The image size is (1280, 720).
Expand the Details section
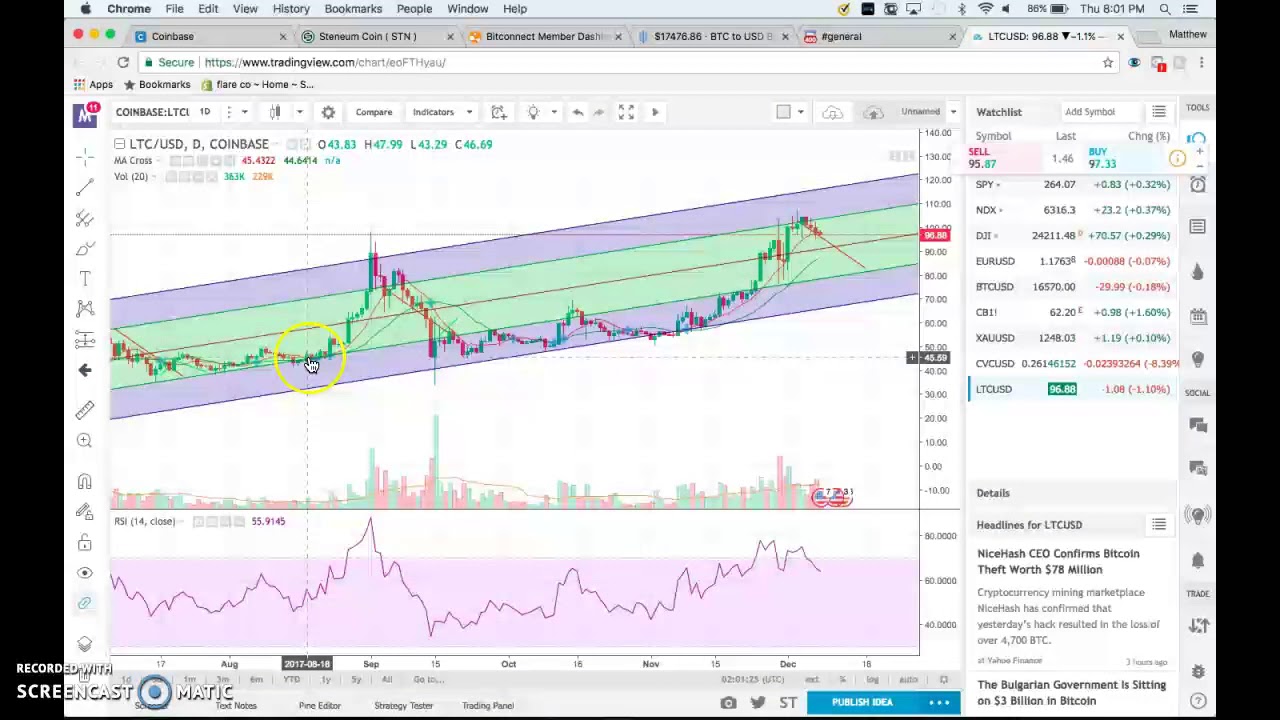[x=993, y=493]
